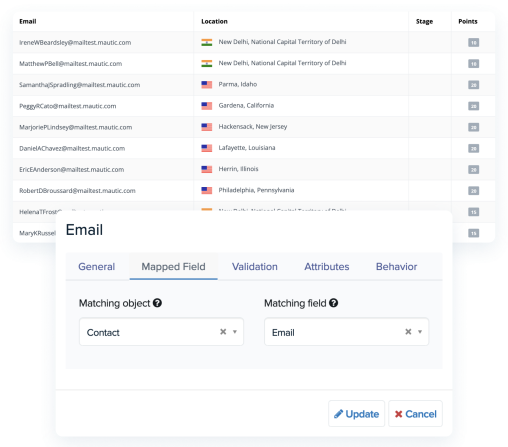Screen dimensions: 508x447
Task: Click the US flag beside Philadelphia, Pennsylvania
Action: click(207, 190)
